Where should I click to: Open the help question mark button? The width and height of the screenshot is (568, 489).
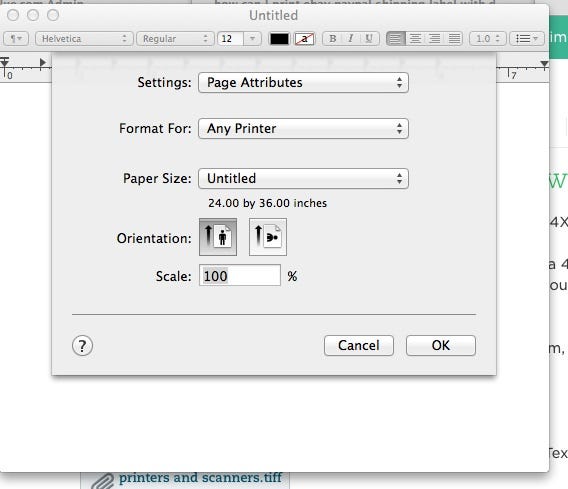pyautogui.click(x=83, y=346)
